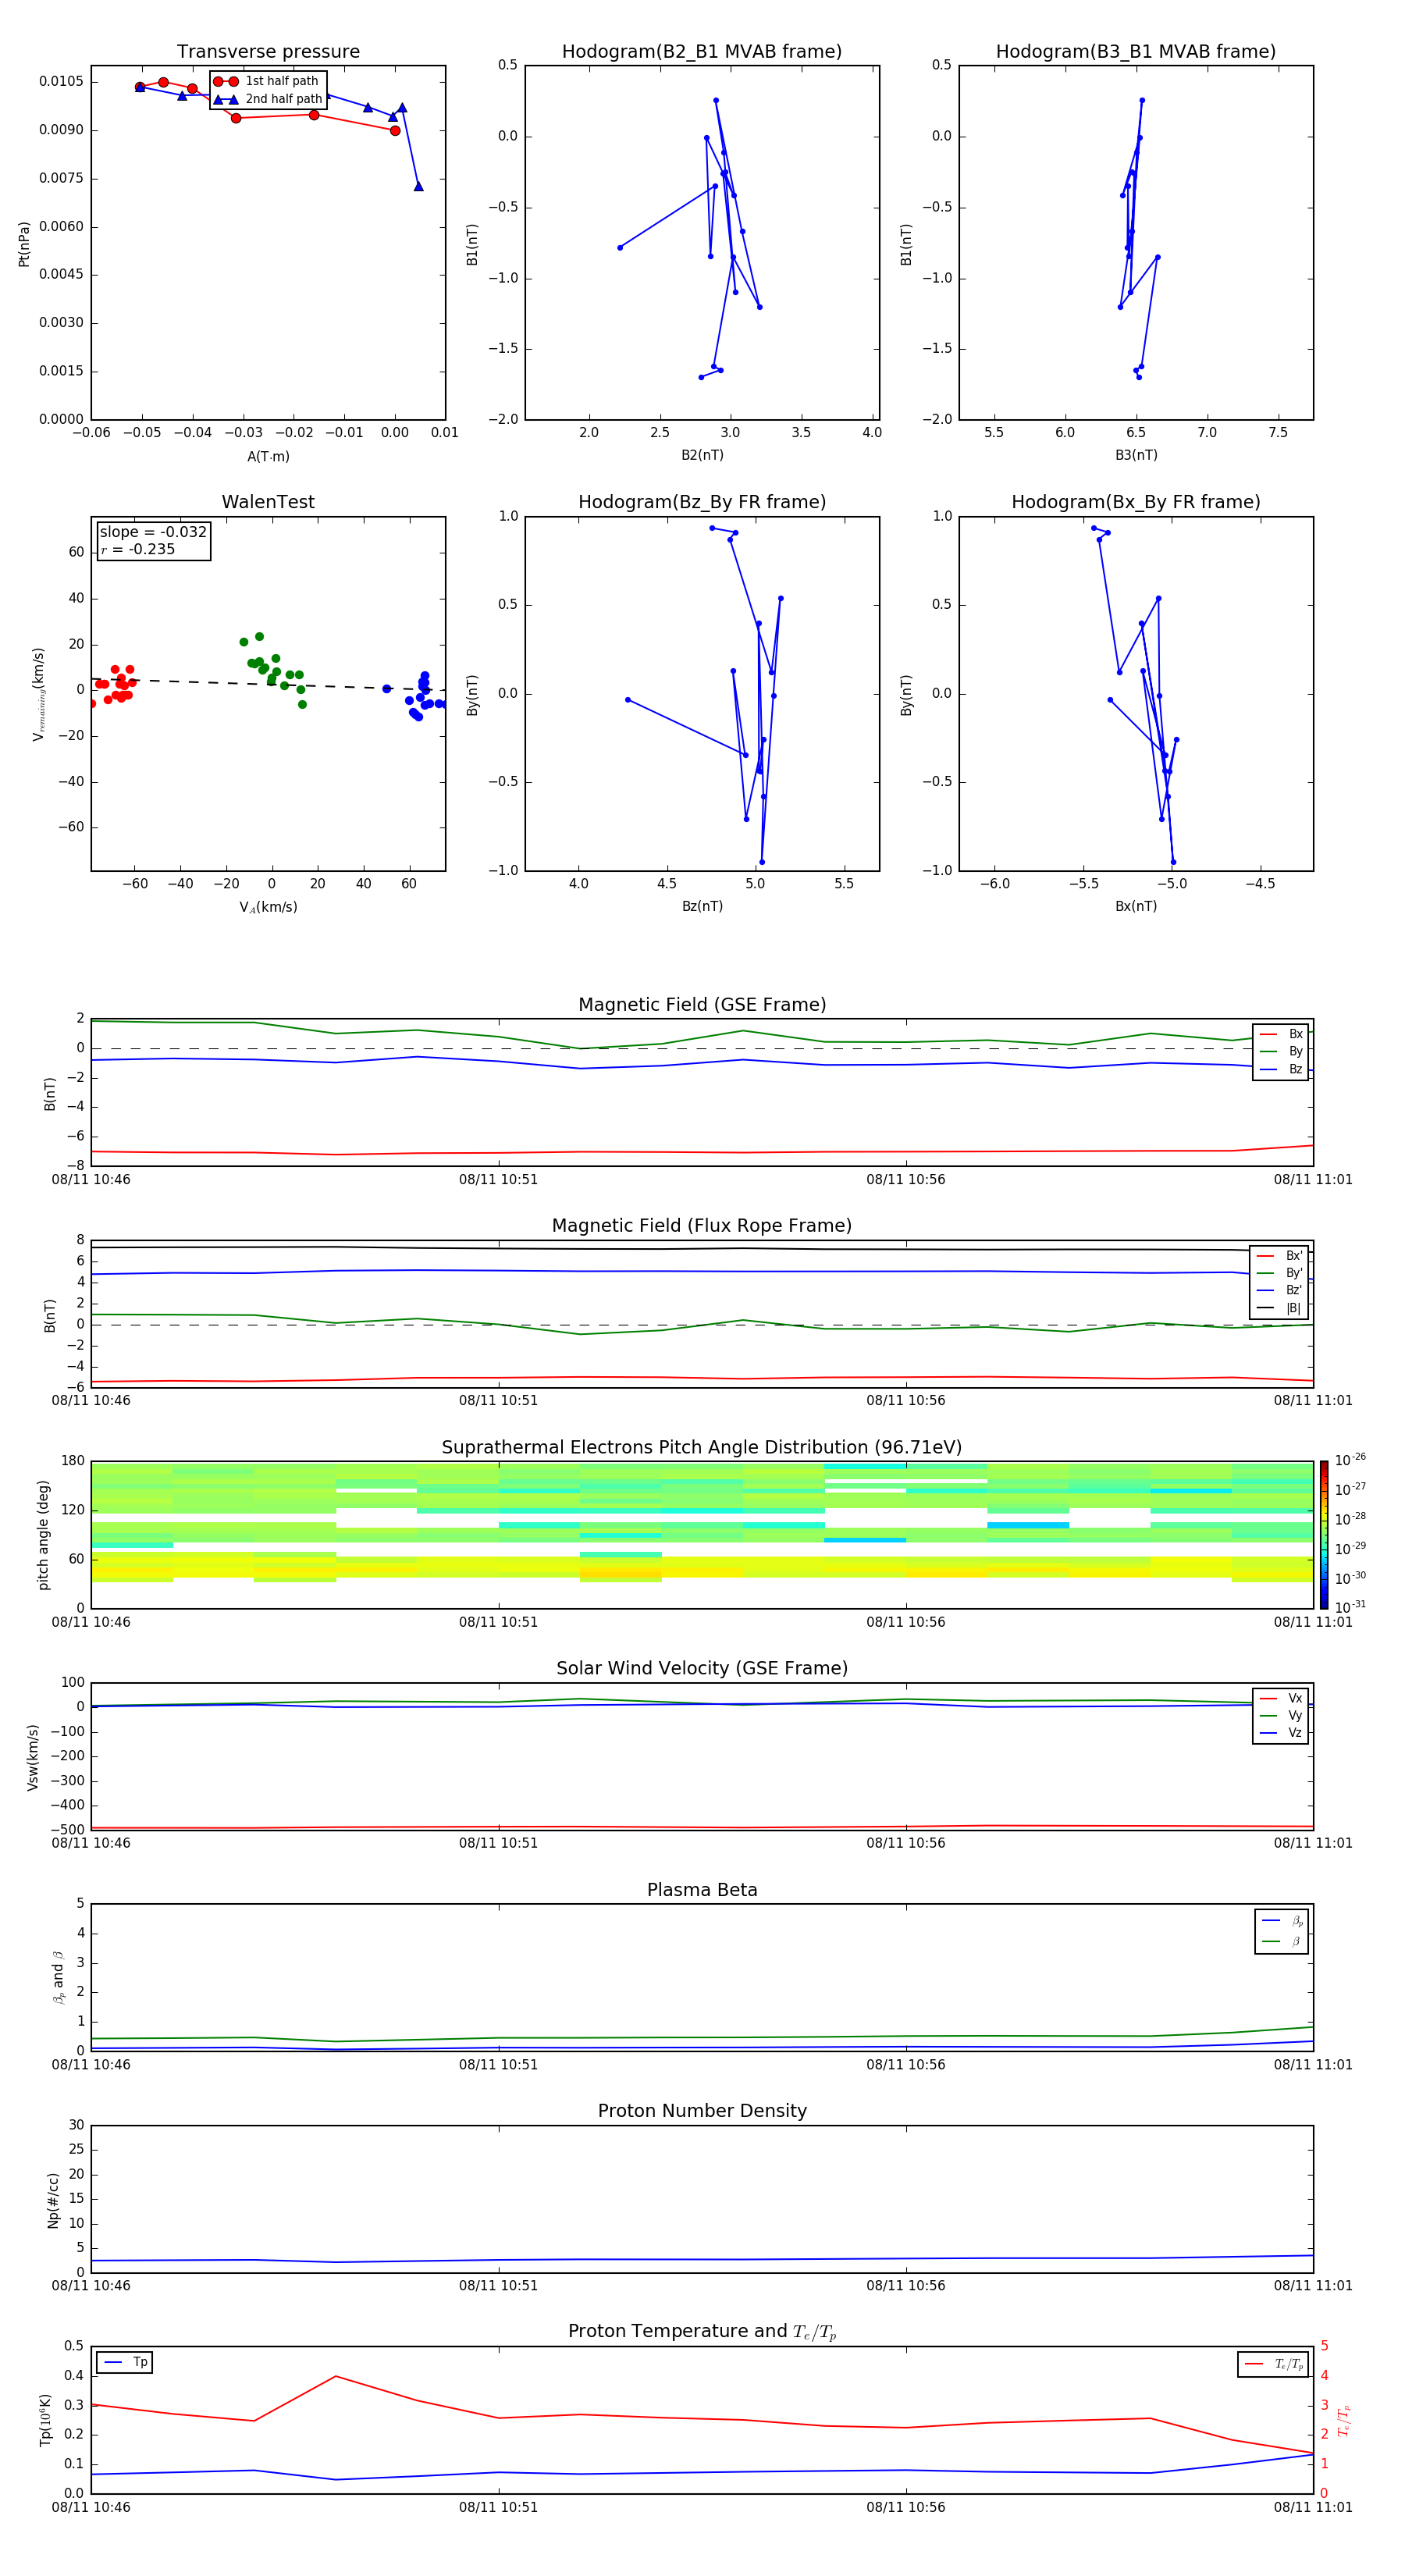Click '|B|' in the Flux Rope legend
The height and width of the screenshot is (2576, 1405).
1293,1308
